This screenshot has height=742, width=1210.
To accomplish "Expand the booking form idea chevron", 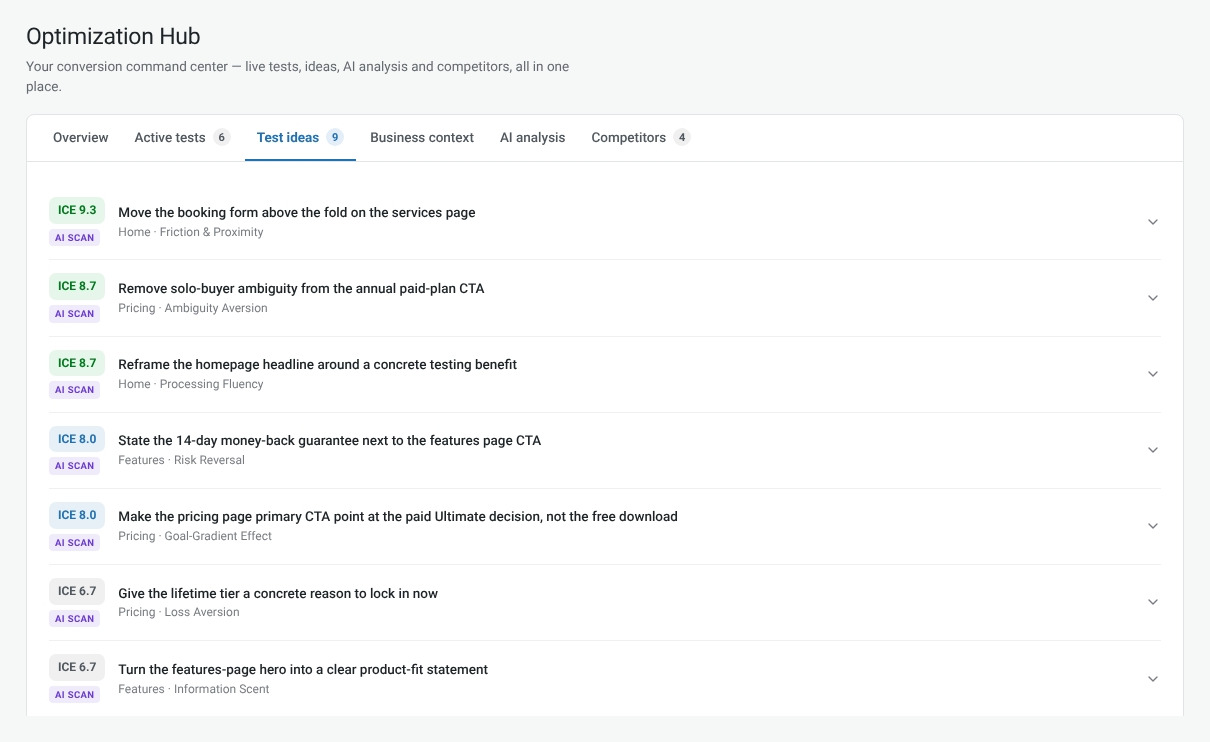I will pos(1152,222).
